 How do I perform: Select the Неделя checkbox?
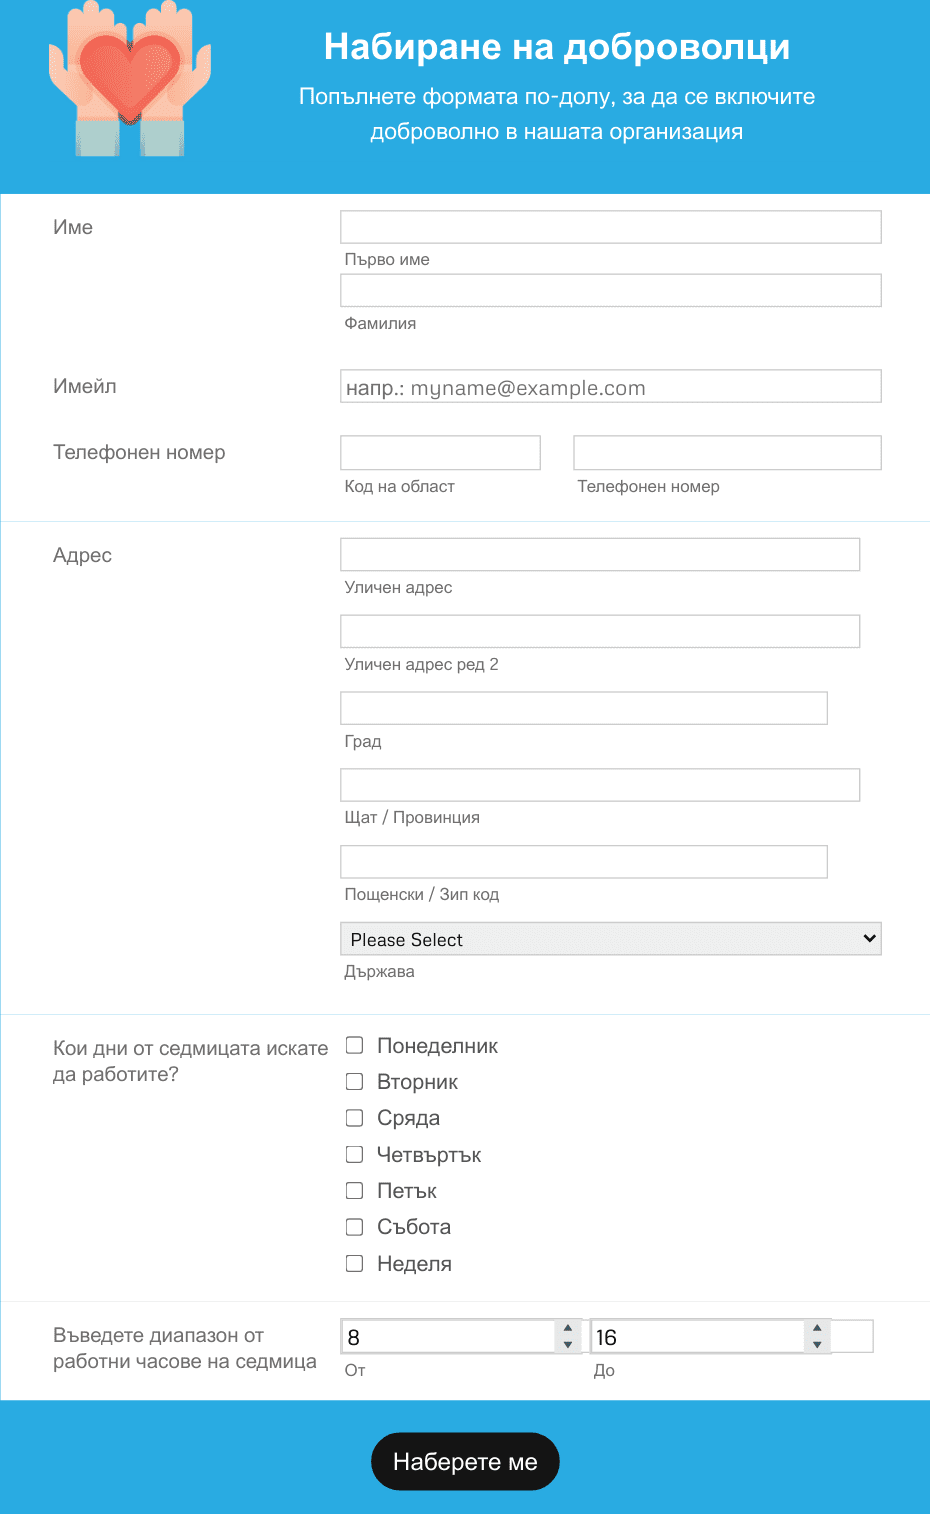(x=354, y=1263)
